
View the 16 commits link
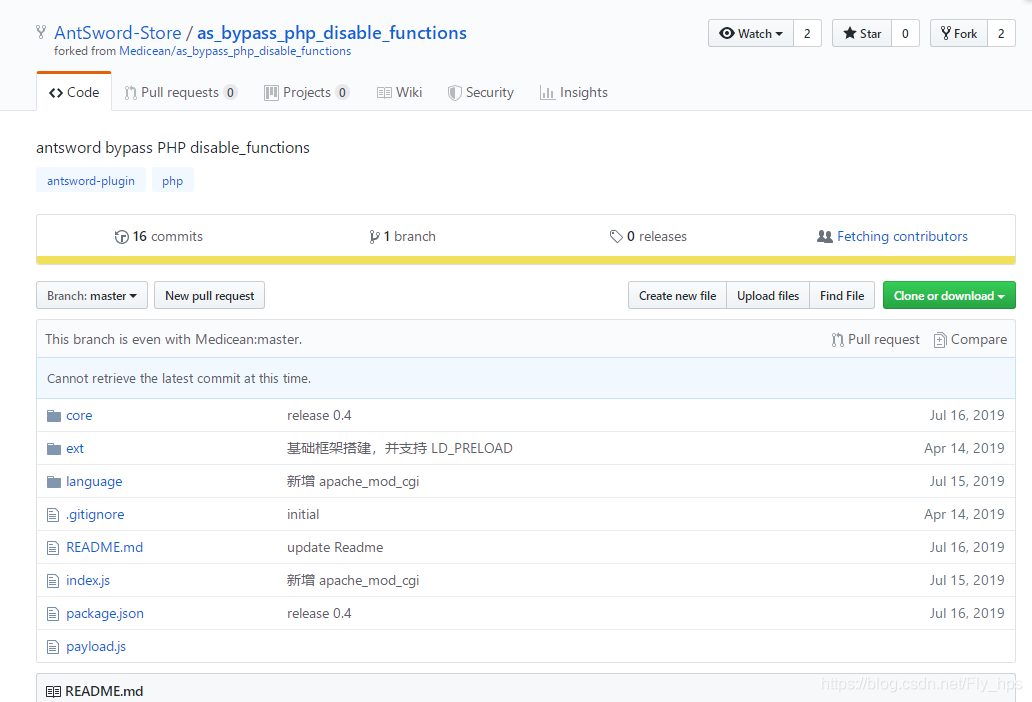(x=159, y=237)
